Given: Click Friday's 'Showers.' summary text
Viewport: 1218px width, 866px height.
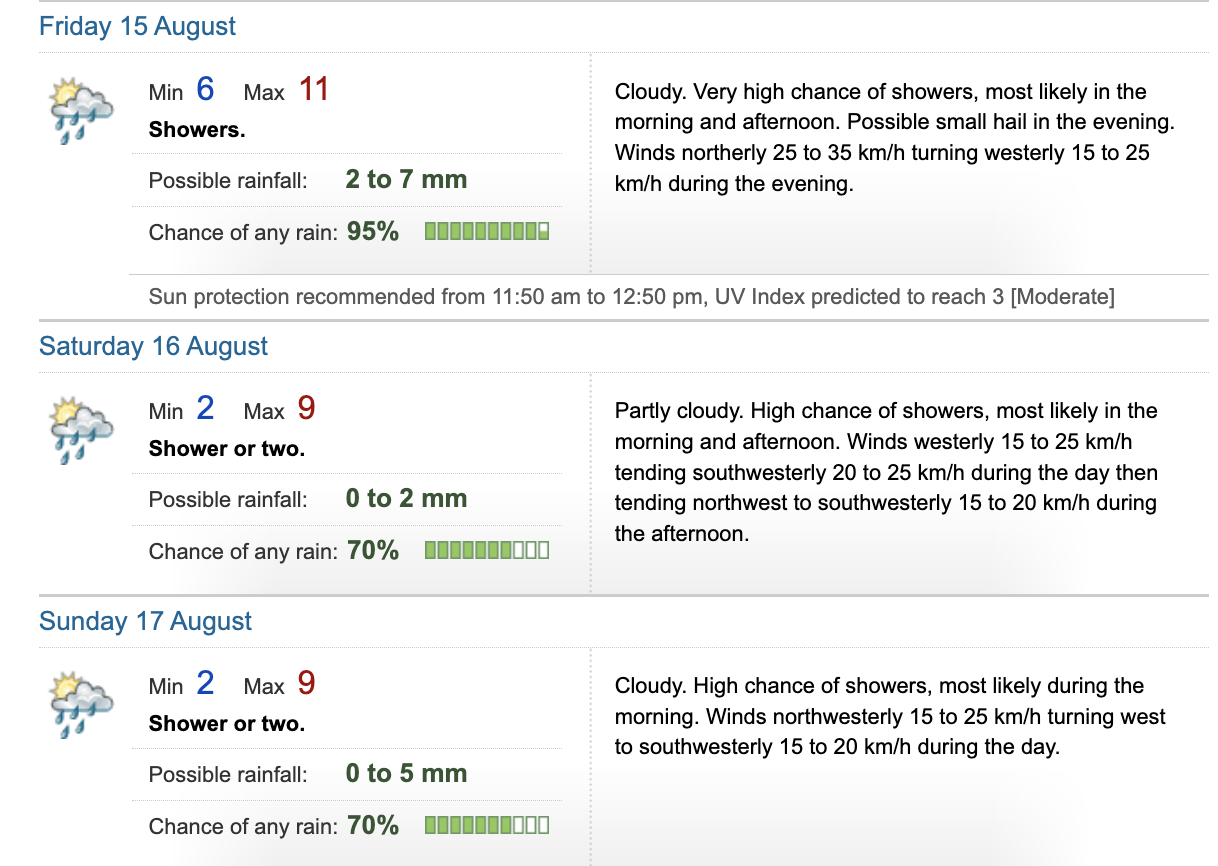Looking at the screenshot, I should (x=197, y=130).
